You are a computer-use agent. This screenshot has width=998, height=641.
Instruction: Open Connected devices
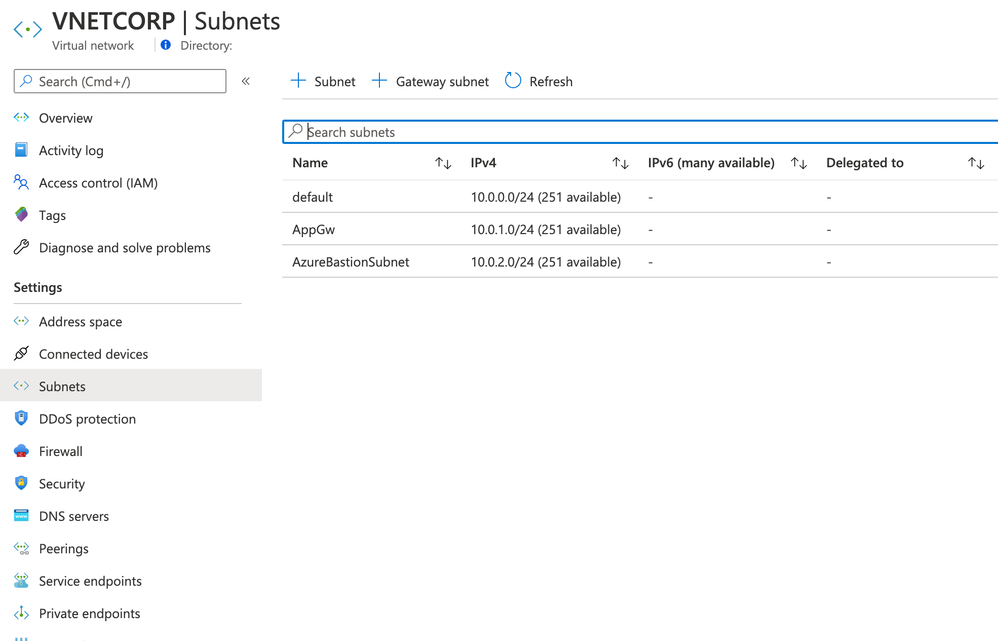click(x=94, y=354)
